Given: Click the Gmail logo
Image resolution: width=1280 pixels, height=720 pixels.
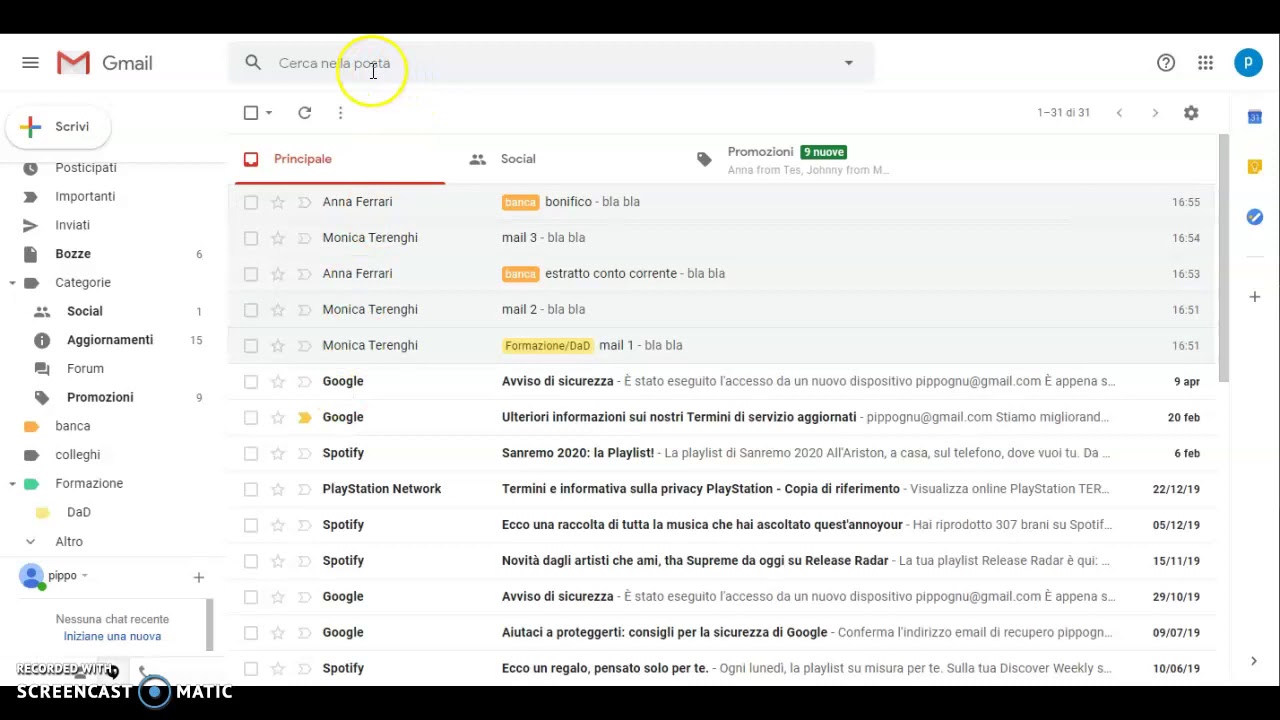Looking at the screenshot, I should pos(105,63).
